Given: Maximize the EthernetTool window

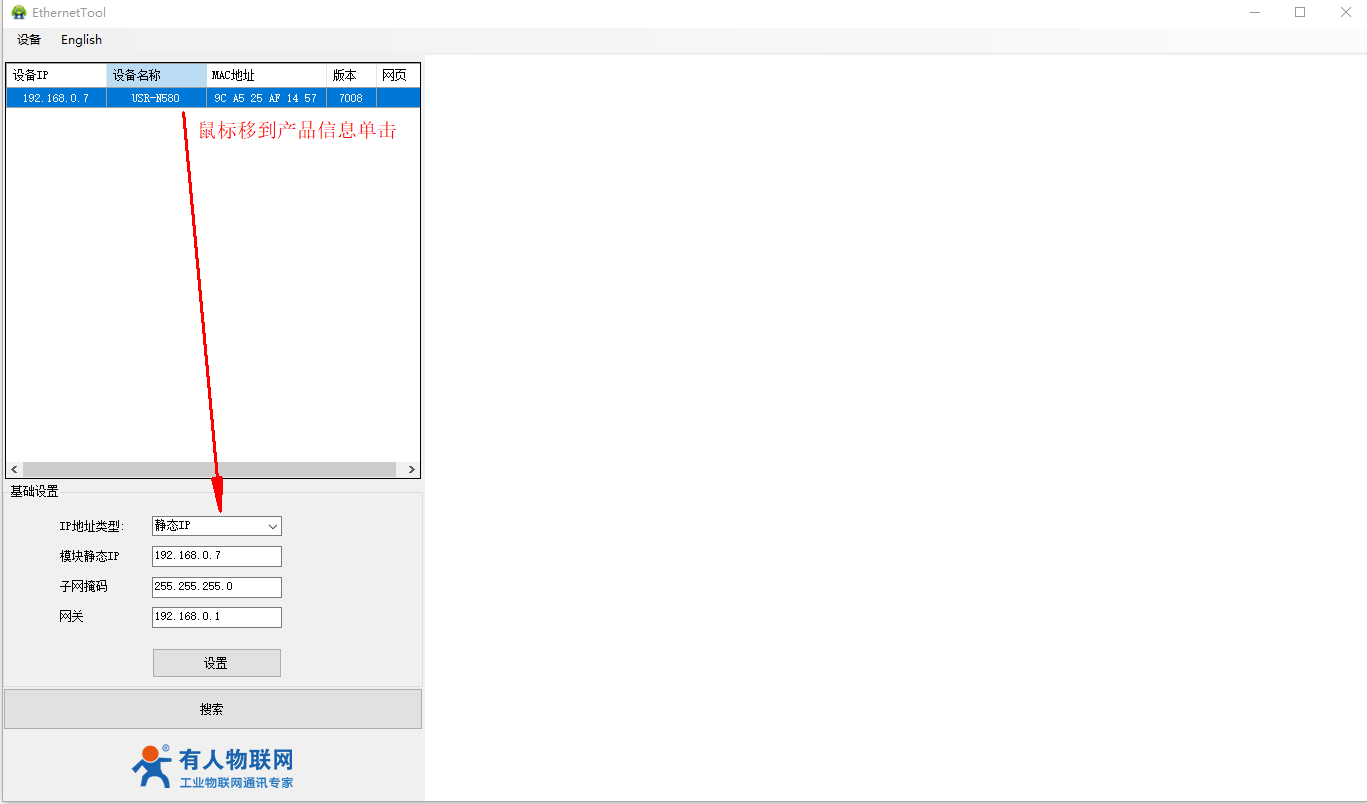Looking at the screenshot, I should 1300,13.
